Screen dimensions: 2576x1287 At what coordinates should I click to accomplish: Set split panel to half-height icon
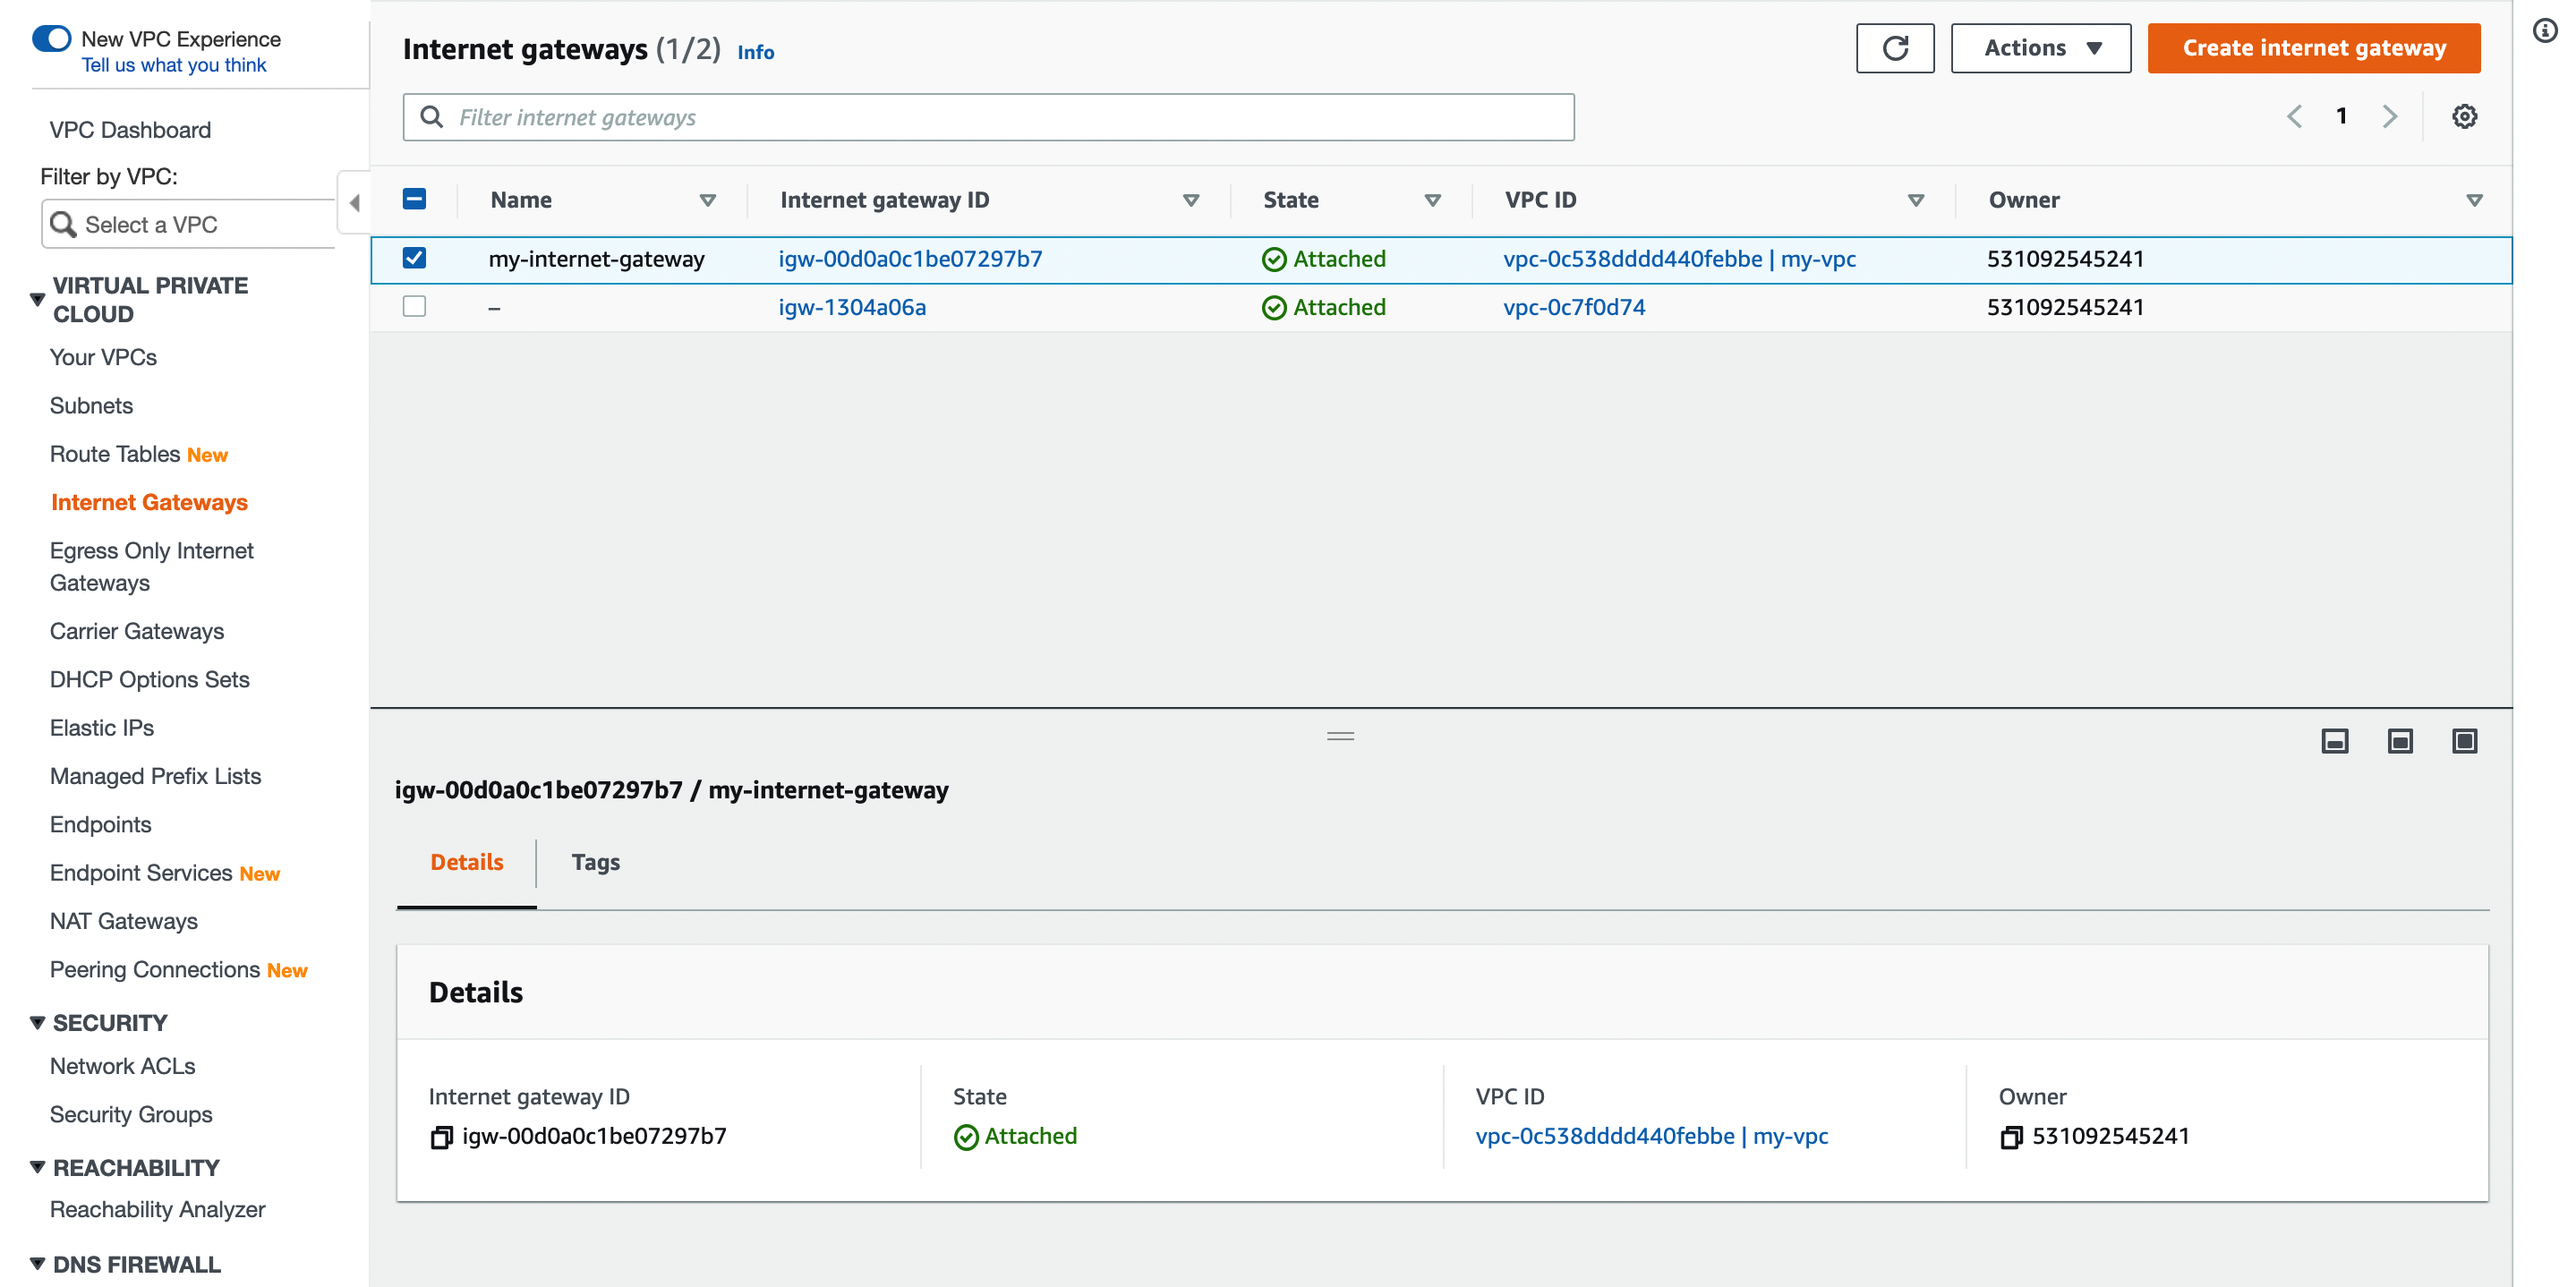click(x=2399, y=741)
